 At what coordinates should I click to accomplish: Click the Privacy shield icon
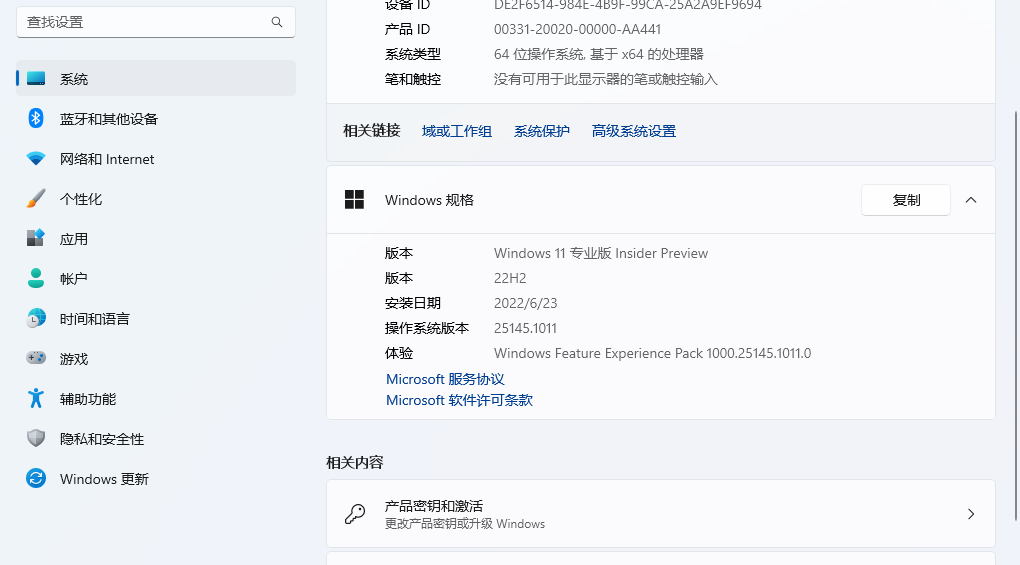36,438
